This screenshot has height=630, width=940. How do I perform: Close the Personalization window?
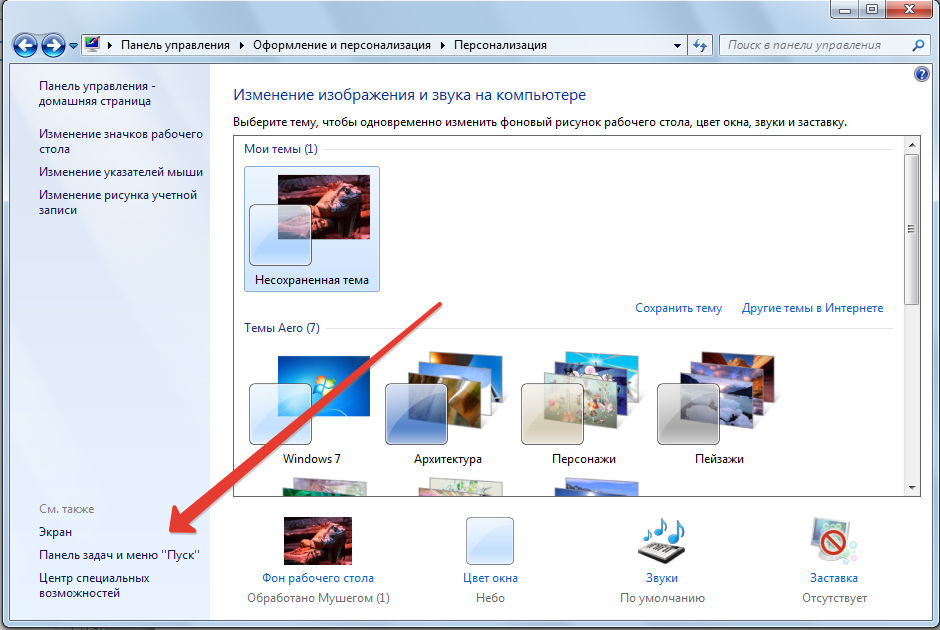pyautogui.click(x=909, y=9)
